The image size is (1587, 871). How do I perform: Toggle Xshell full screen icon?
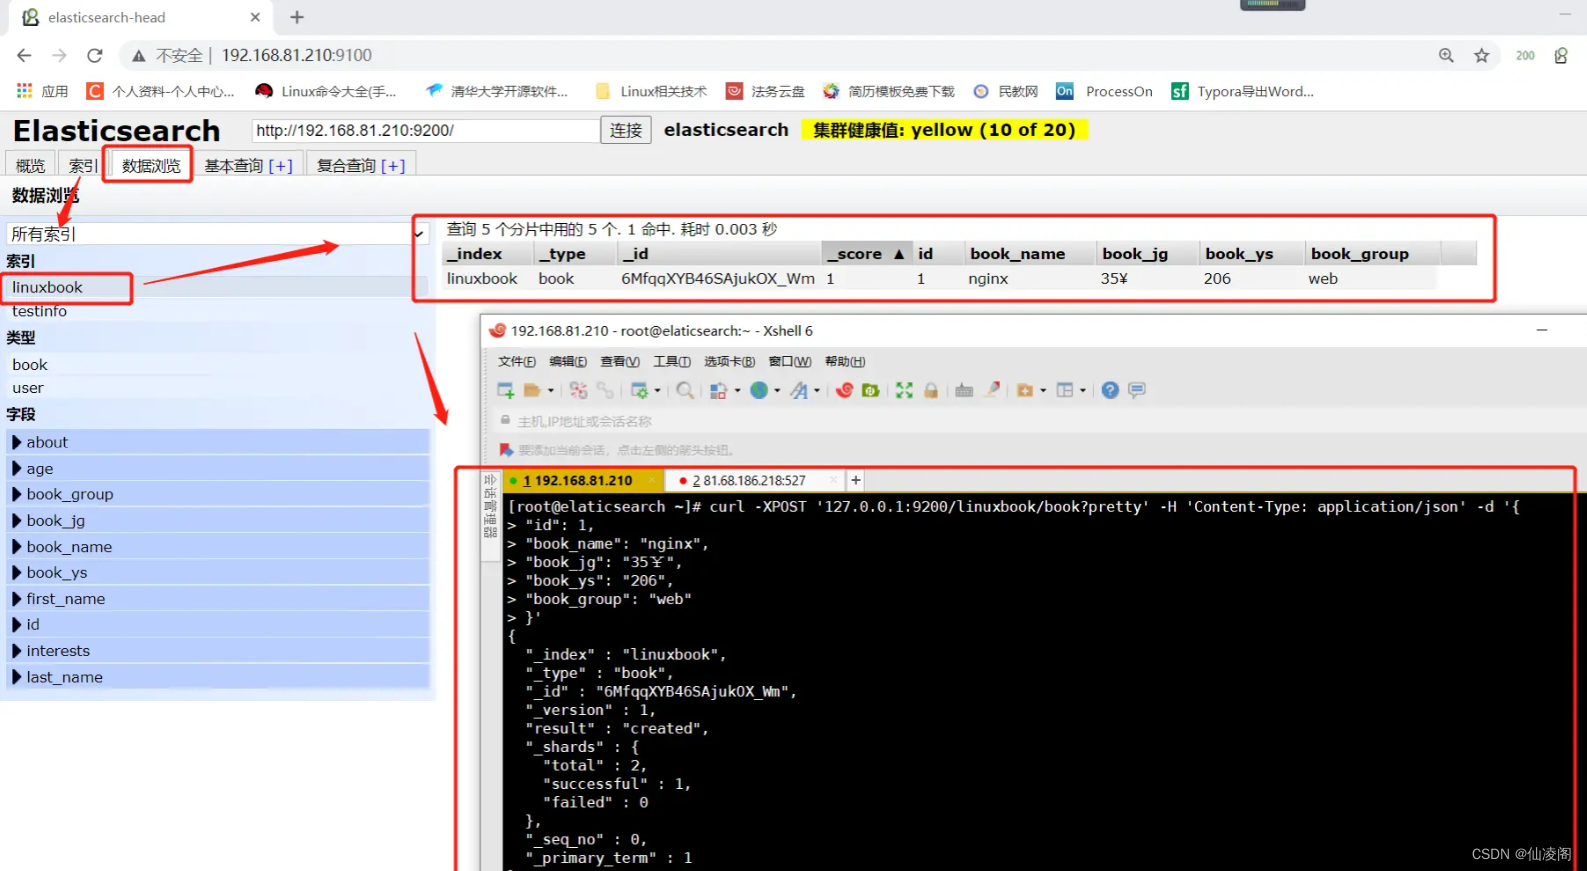(x=904, y=390)
